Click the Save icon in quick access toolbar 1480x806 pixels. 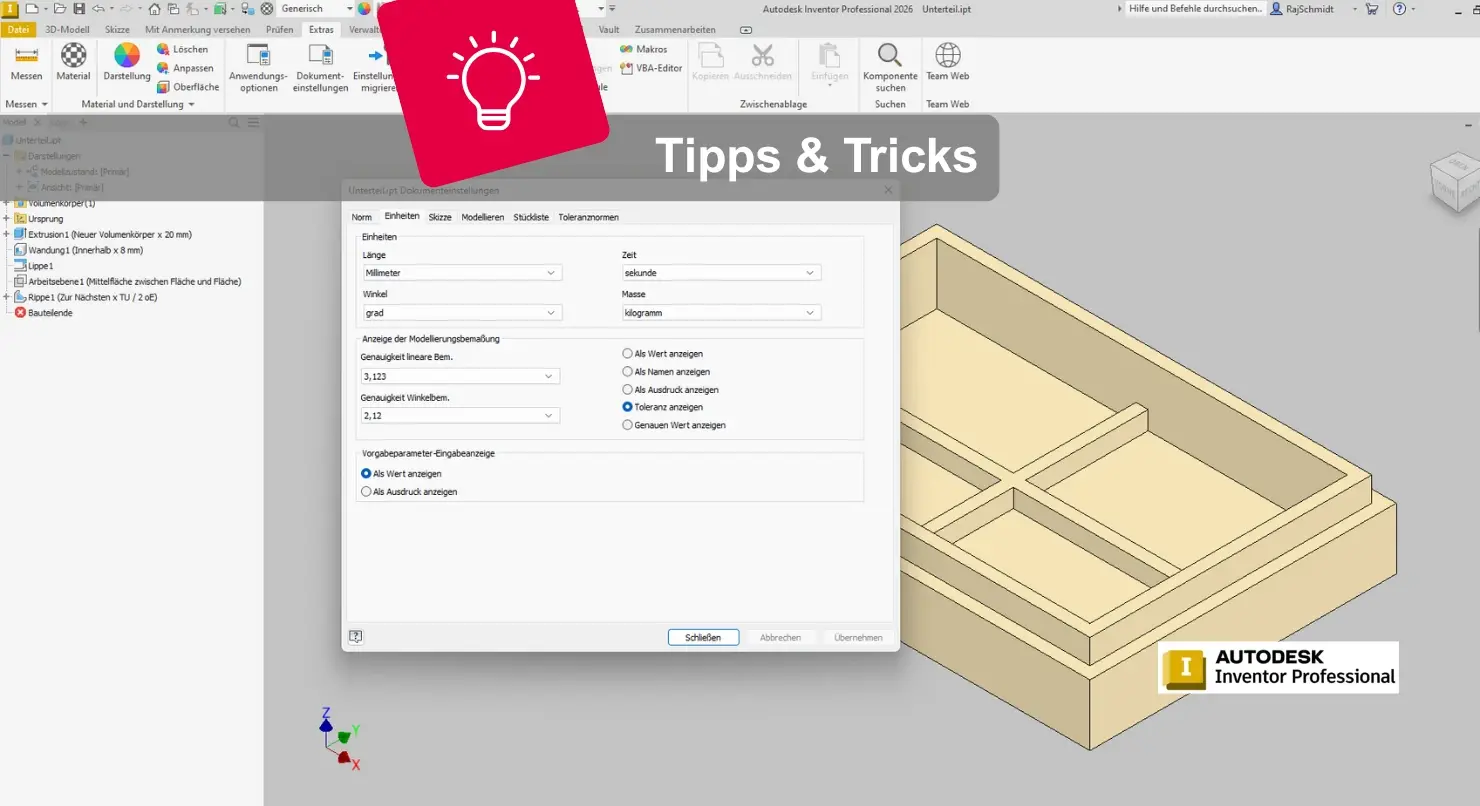79,9
